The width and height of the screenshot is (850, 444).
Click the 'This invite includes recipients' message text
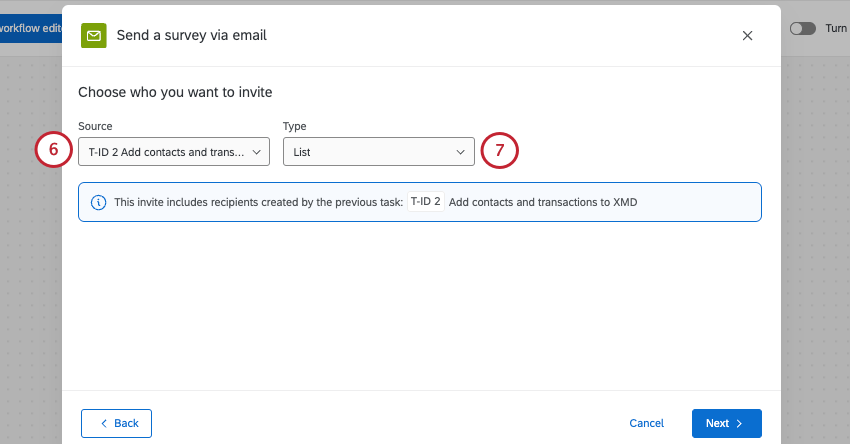pyautogui.click(x=258, y=202)
